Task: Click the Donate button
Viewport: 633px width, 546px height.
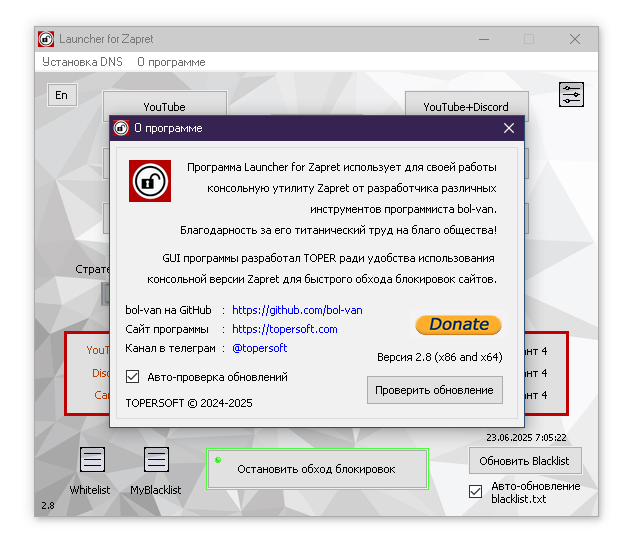Action: point(459,324)
